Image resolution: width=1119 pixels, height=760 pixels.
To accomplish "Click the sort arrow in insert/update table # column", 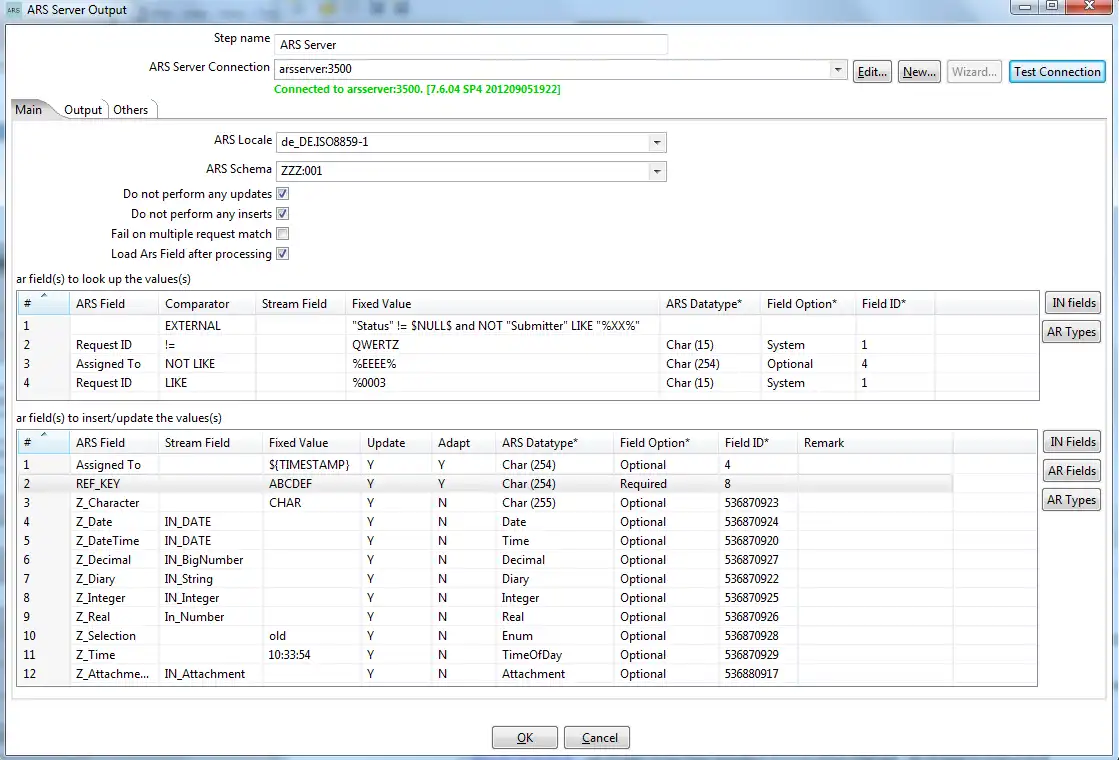I will tap(45, 434).
